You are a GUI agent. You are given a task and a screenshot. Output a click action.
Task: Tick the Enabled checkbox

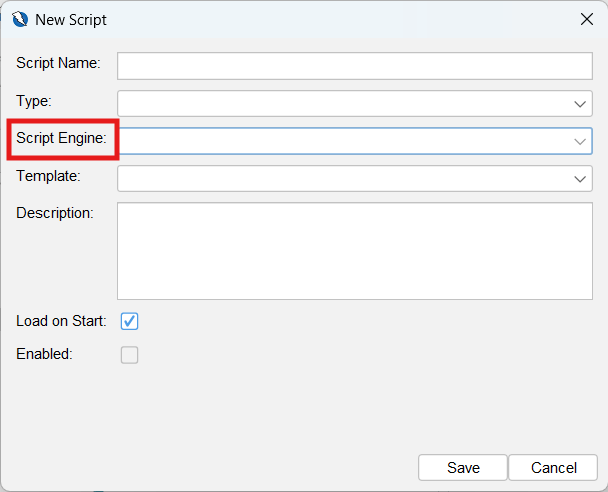(x=129, y=354)
